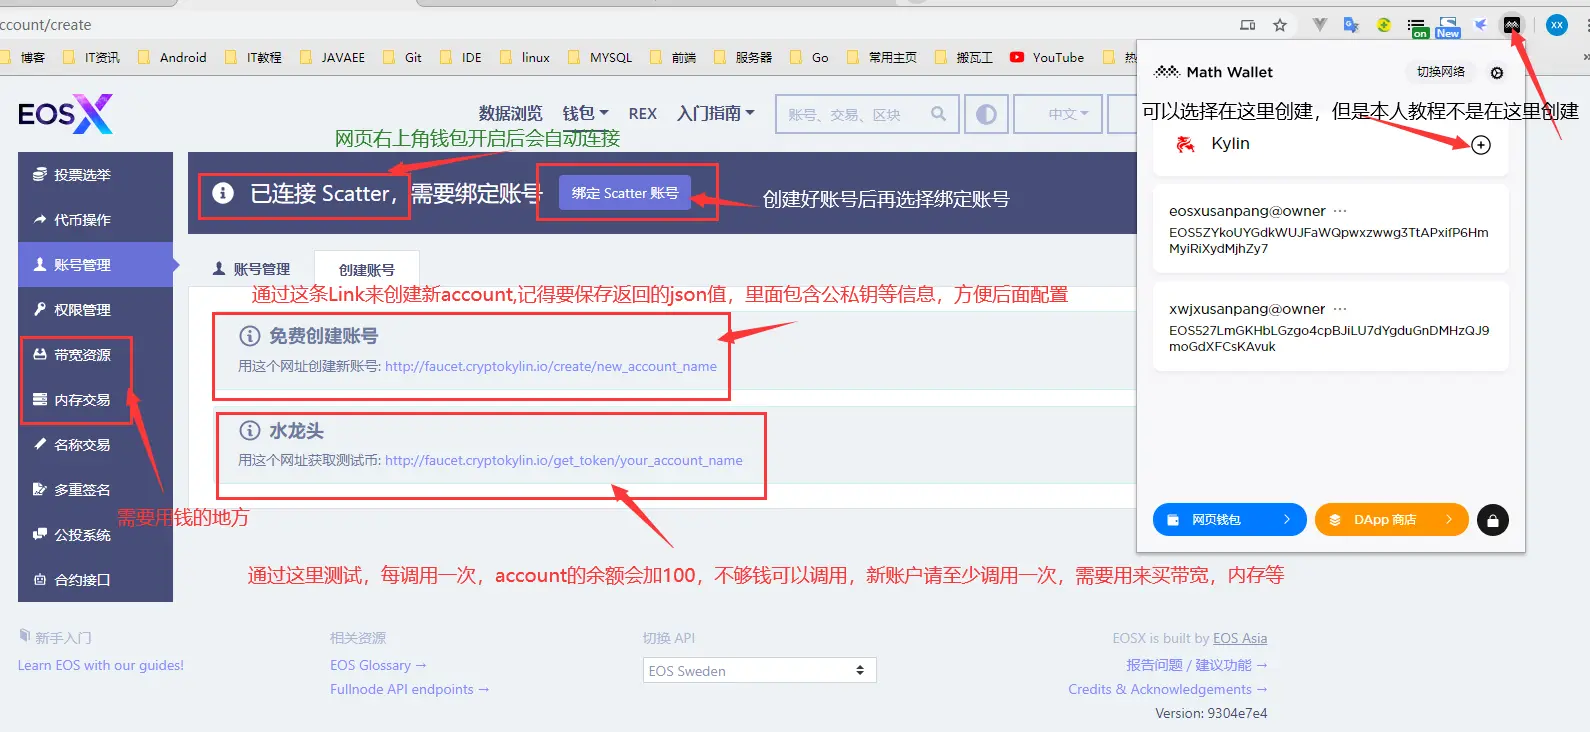Click the black lock icon in Math Wallet
Image resolution: width=1590 pixels, height=732 pixels.
[x=1493, y=520]
